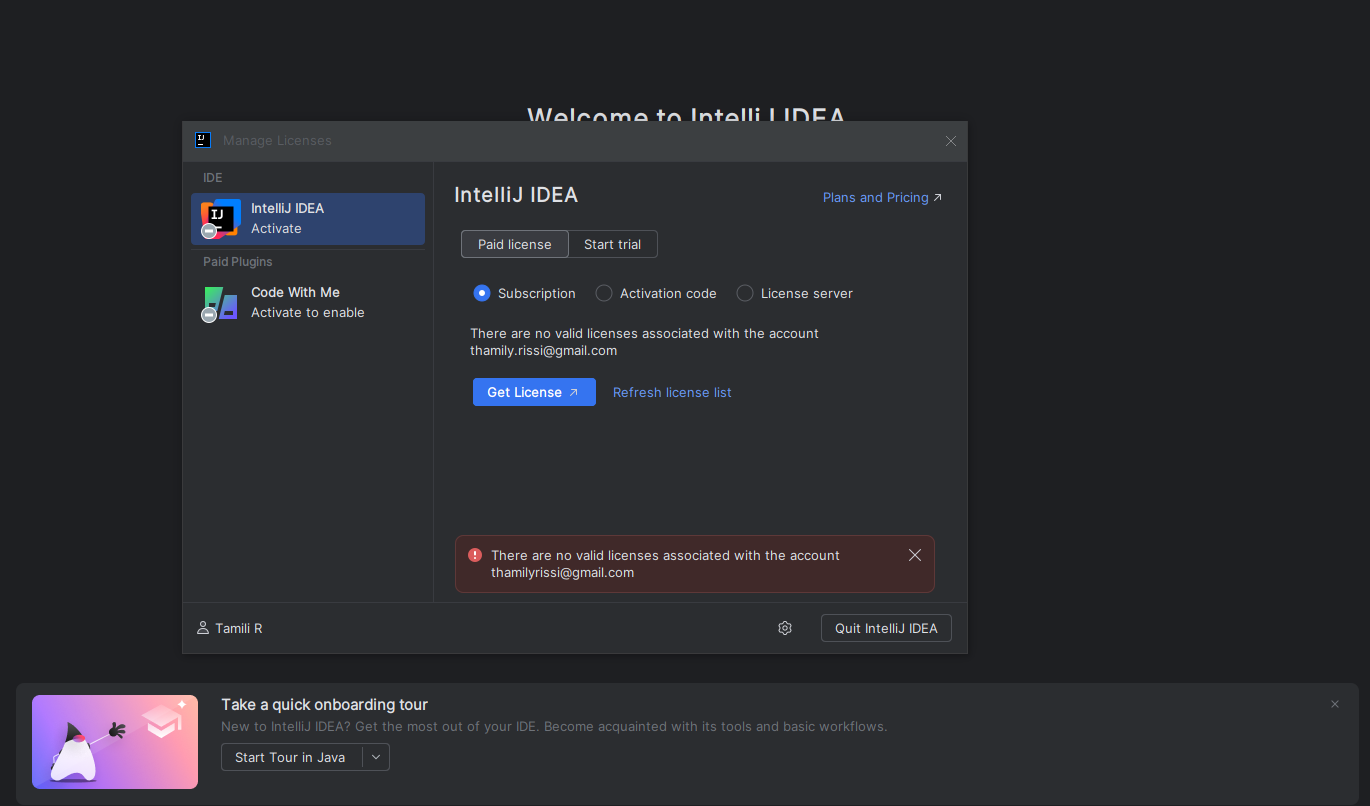This screenshot has width=1370, height=806.
Task: Open the Plans and Pricing link
Action: [882, 197]
